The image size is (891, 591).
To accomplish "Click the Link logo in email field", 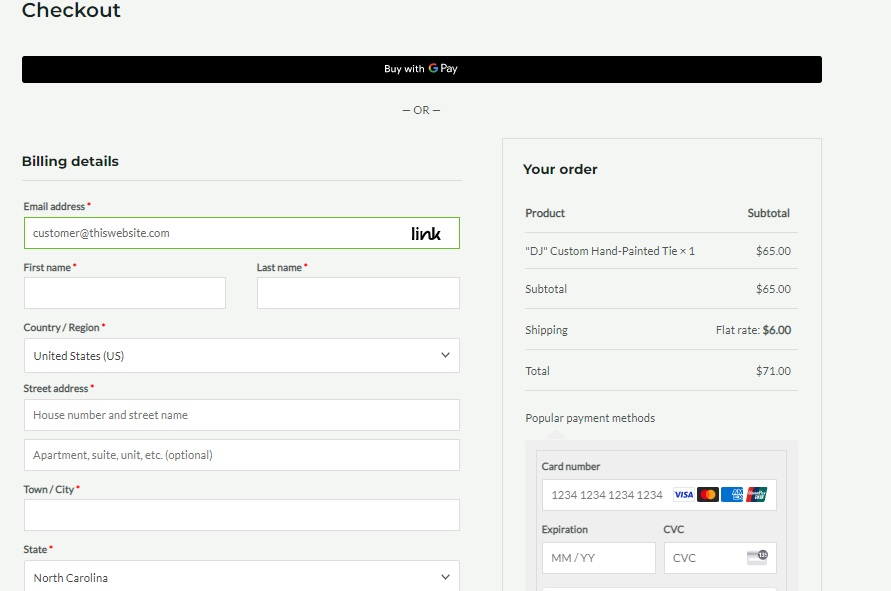I will click(x=426, y=233).
